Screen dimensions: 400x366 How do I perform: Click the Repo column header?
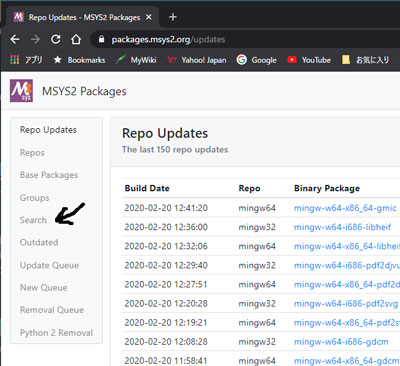[x=249, y=188]
